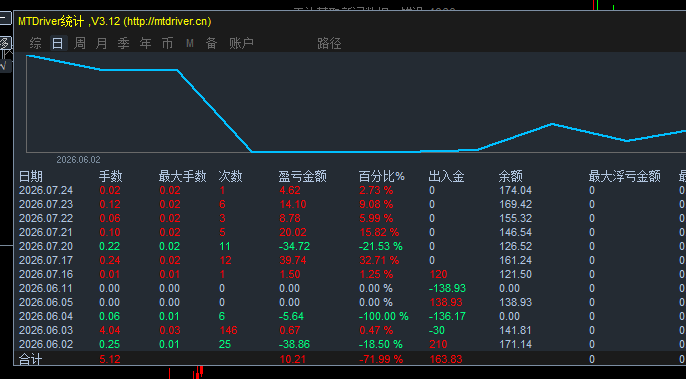This screenshot has width=686, height=379.
Task: Open the 币 symbol tab
Action: (167, 43)
